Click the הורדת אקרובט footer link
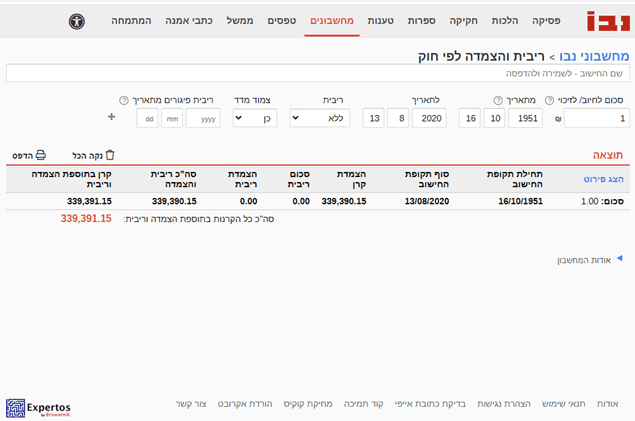 pos(245,404)
